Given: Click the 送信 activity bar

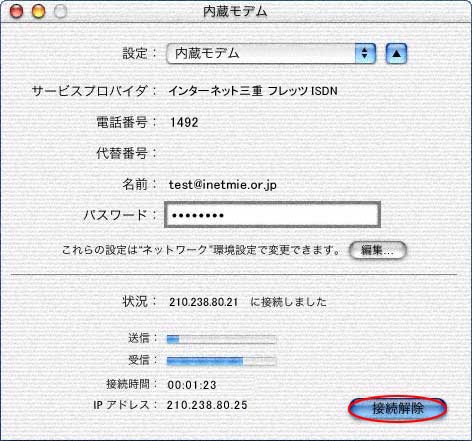Looking at the screenshot, I should (x=222, y=339).
